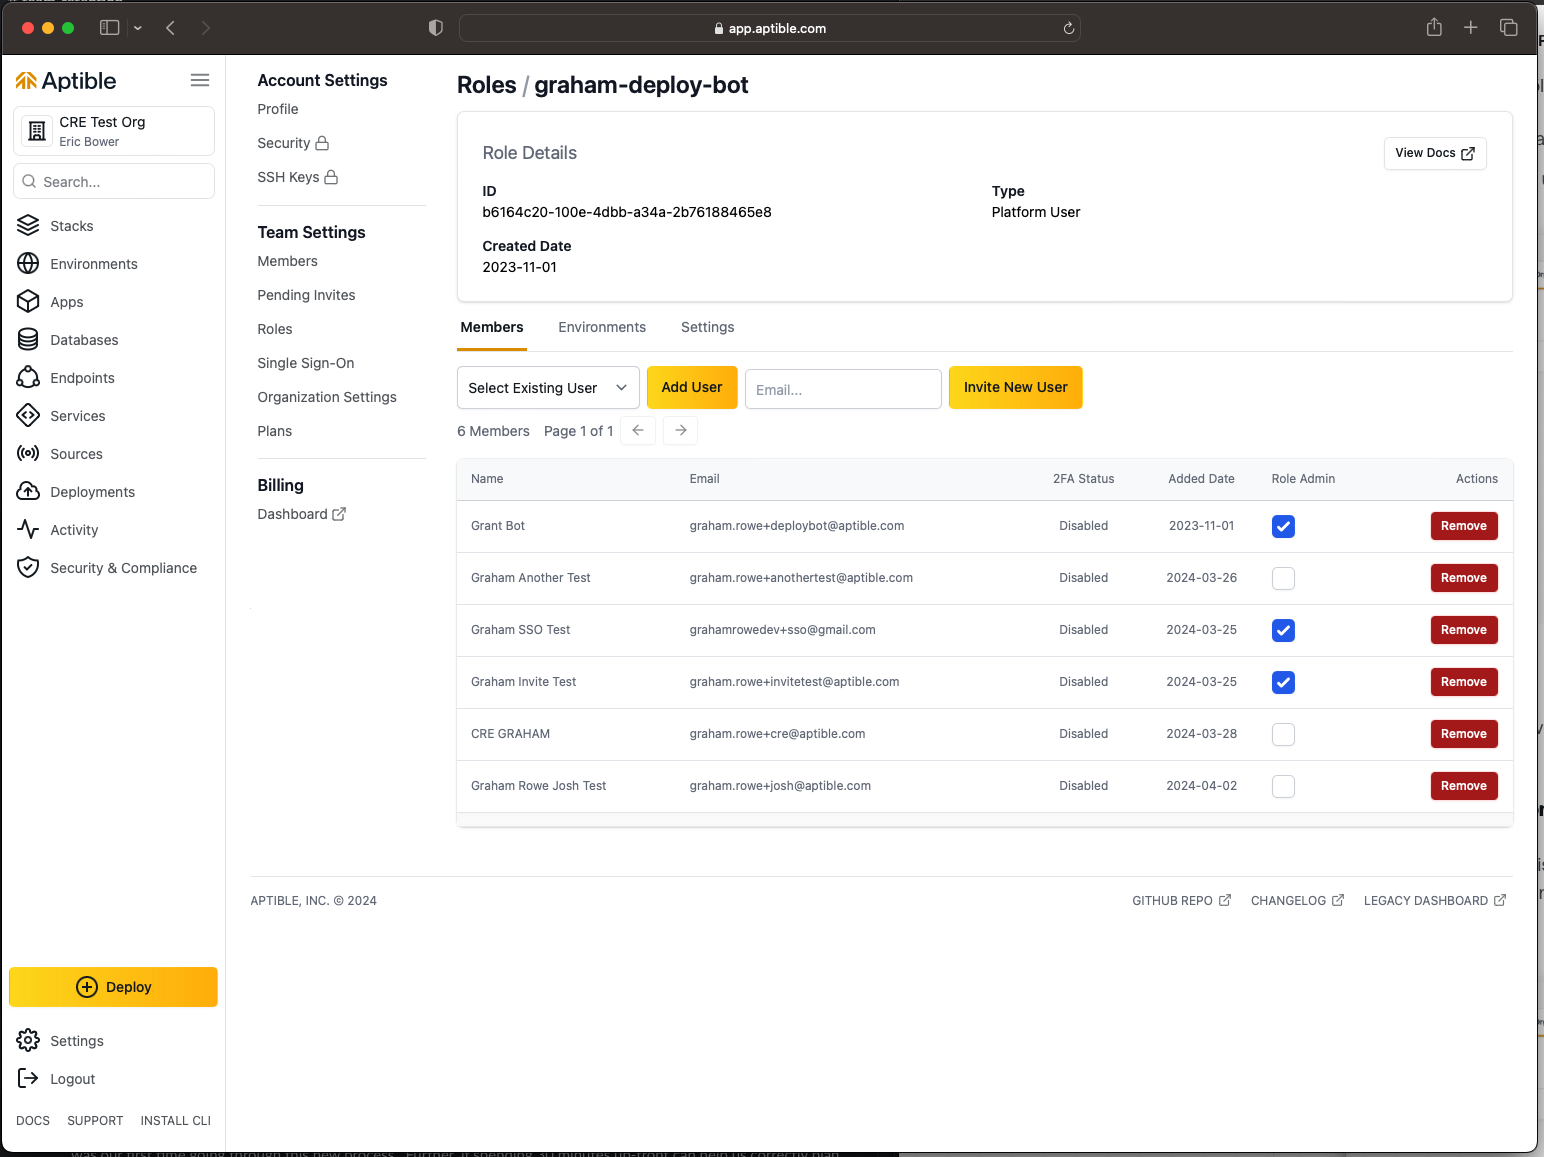The height and width of the screenshot is (1157, 1544).
Task: Focus the sidebar Search field
Action: [114, 181]
